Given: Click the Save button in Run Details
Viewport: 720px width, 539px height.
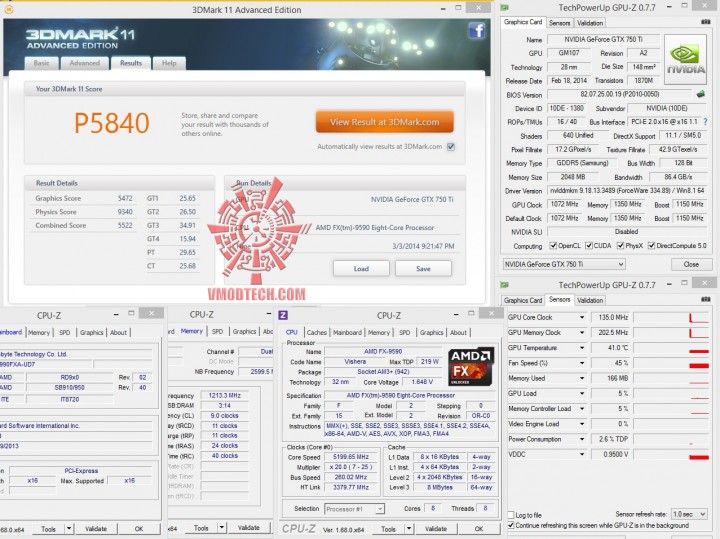Looking at the screenshot, I should click(x=423, y=269).
